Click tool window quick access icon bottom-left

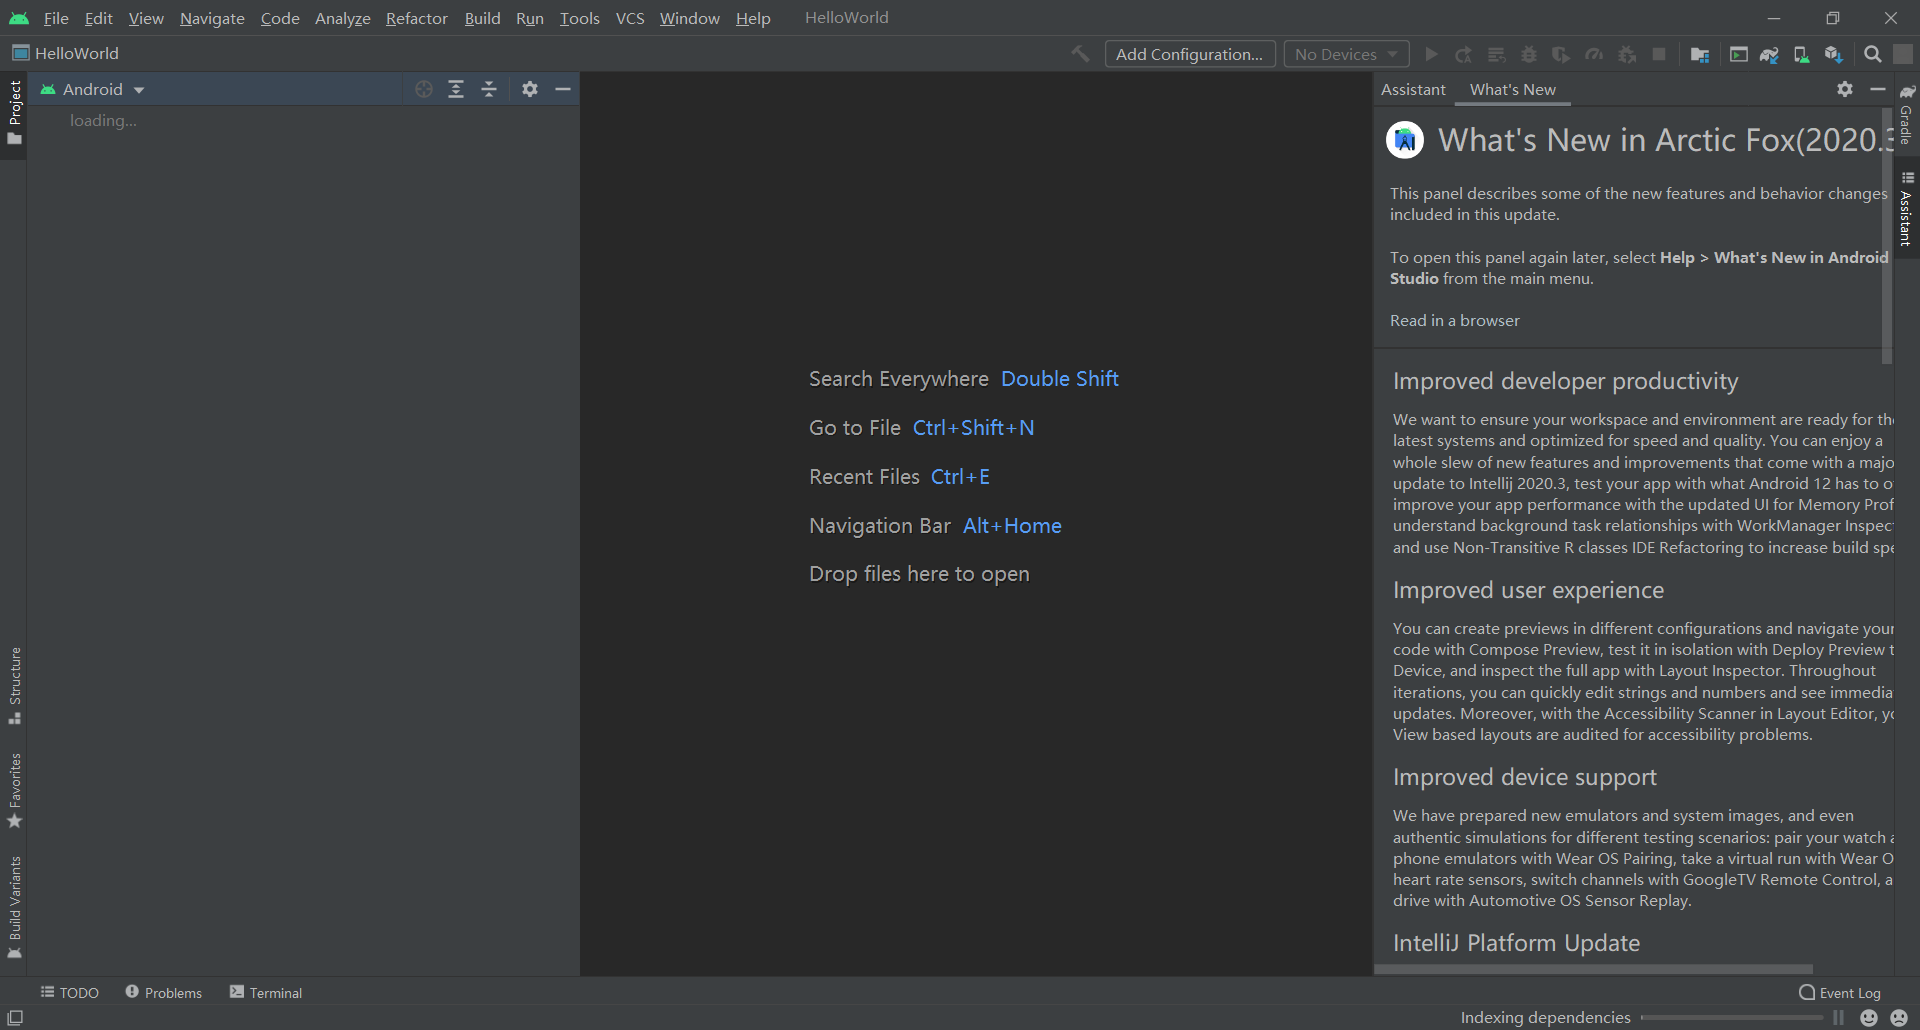[15, 1018]
